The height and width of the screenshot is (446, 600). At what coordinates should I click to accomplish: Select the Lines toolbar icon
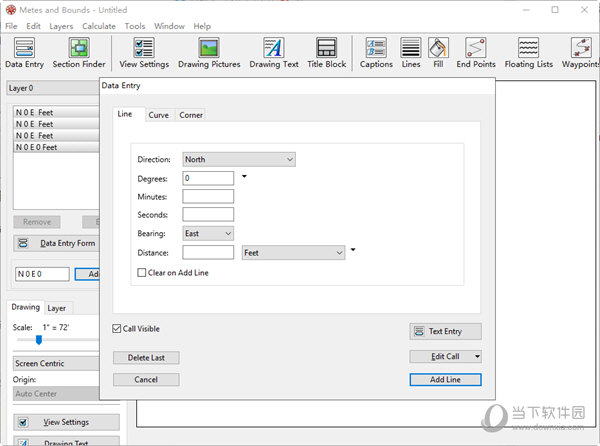(x=411, y=53)
